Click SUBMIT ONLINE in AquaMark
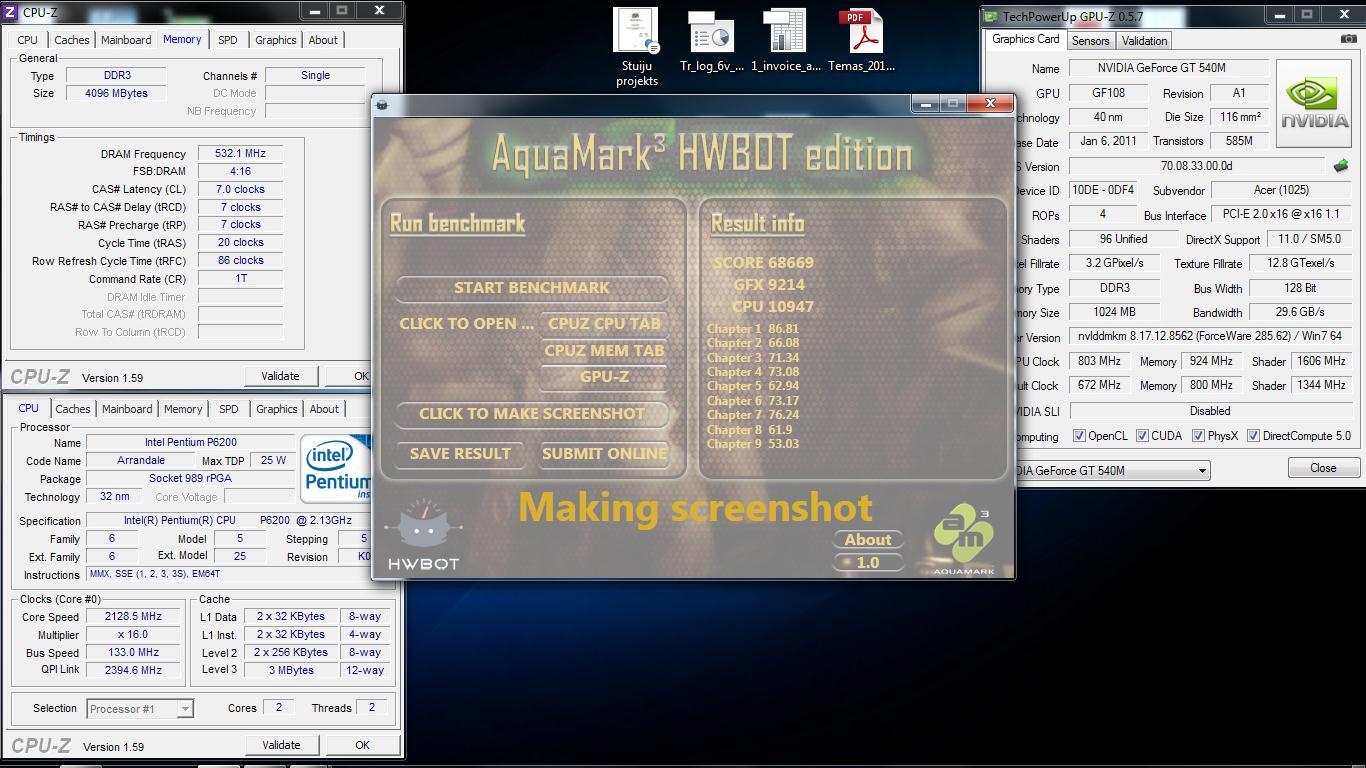Screen dimensions: 1366x768 (x=604, y=454)
